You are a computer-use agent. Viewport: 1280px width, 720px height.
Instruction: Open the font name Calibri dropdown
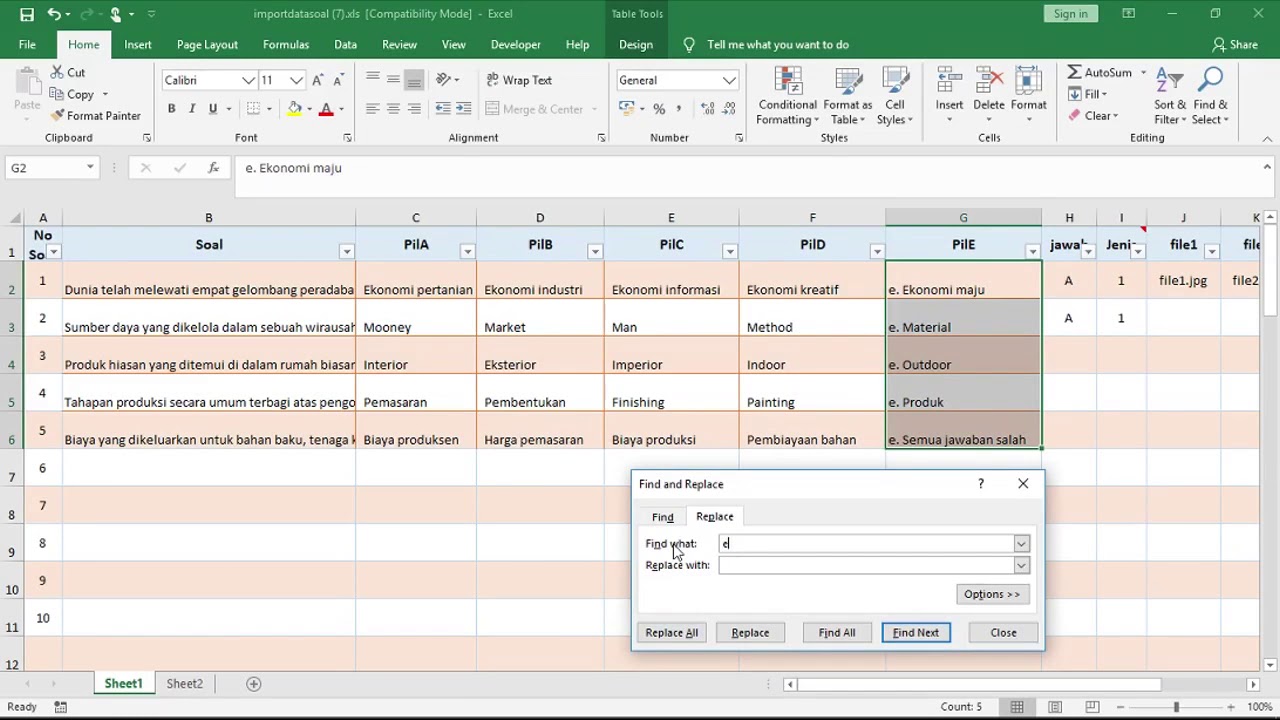click(x=248, y=80)
